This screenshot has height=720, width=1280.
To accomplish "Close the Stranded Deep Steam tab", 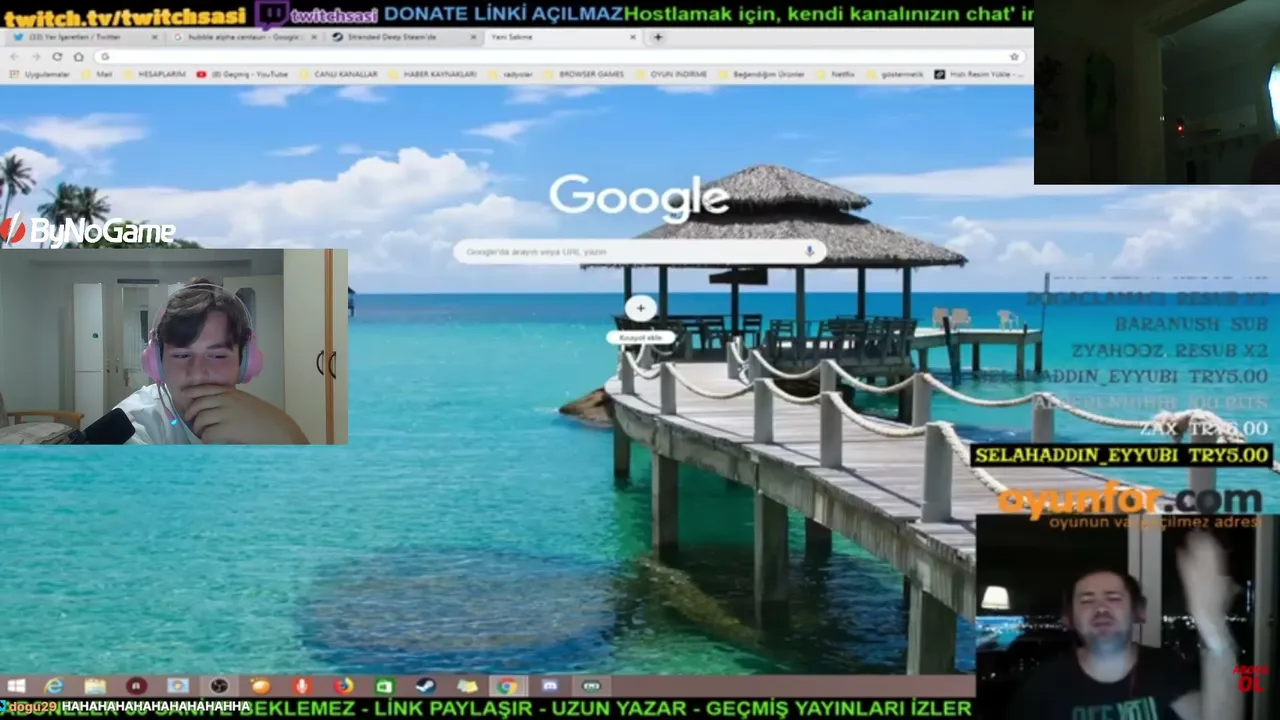I will [x=472, y=37].
